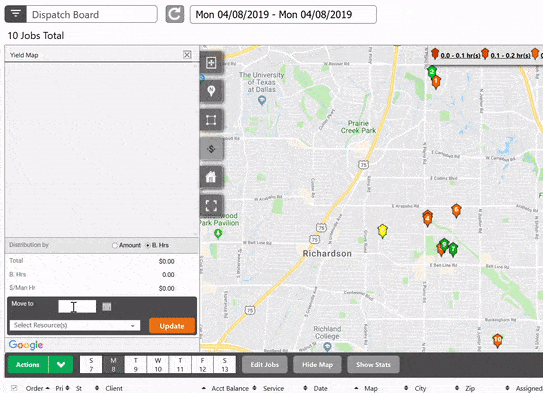Click the home icon on map toolbar

point(211,177)
